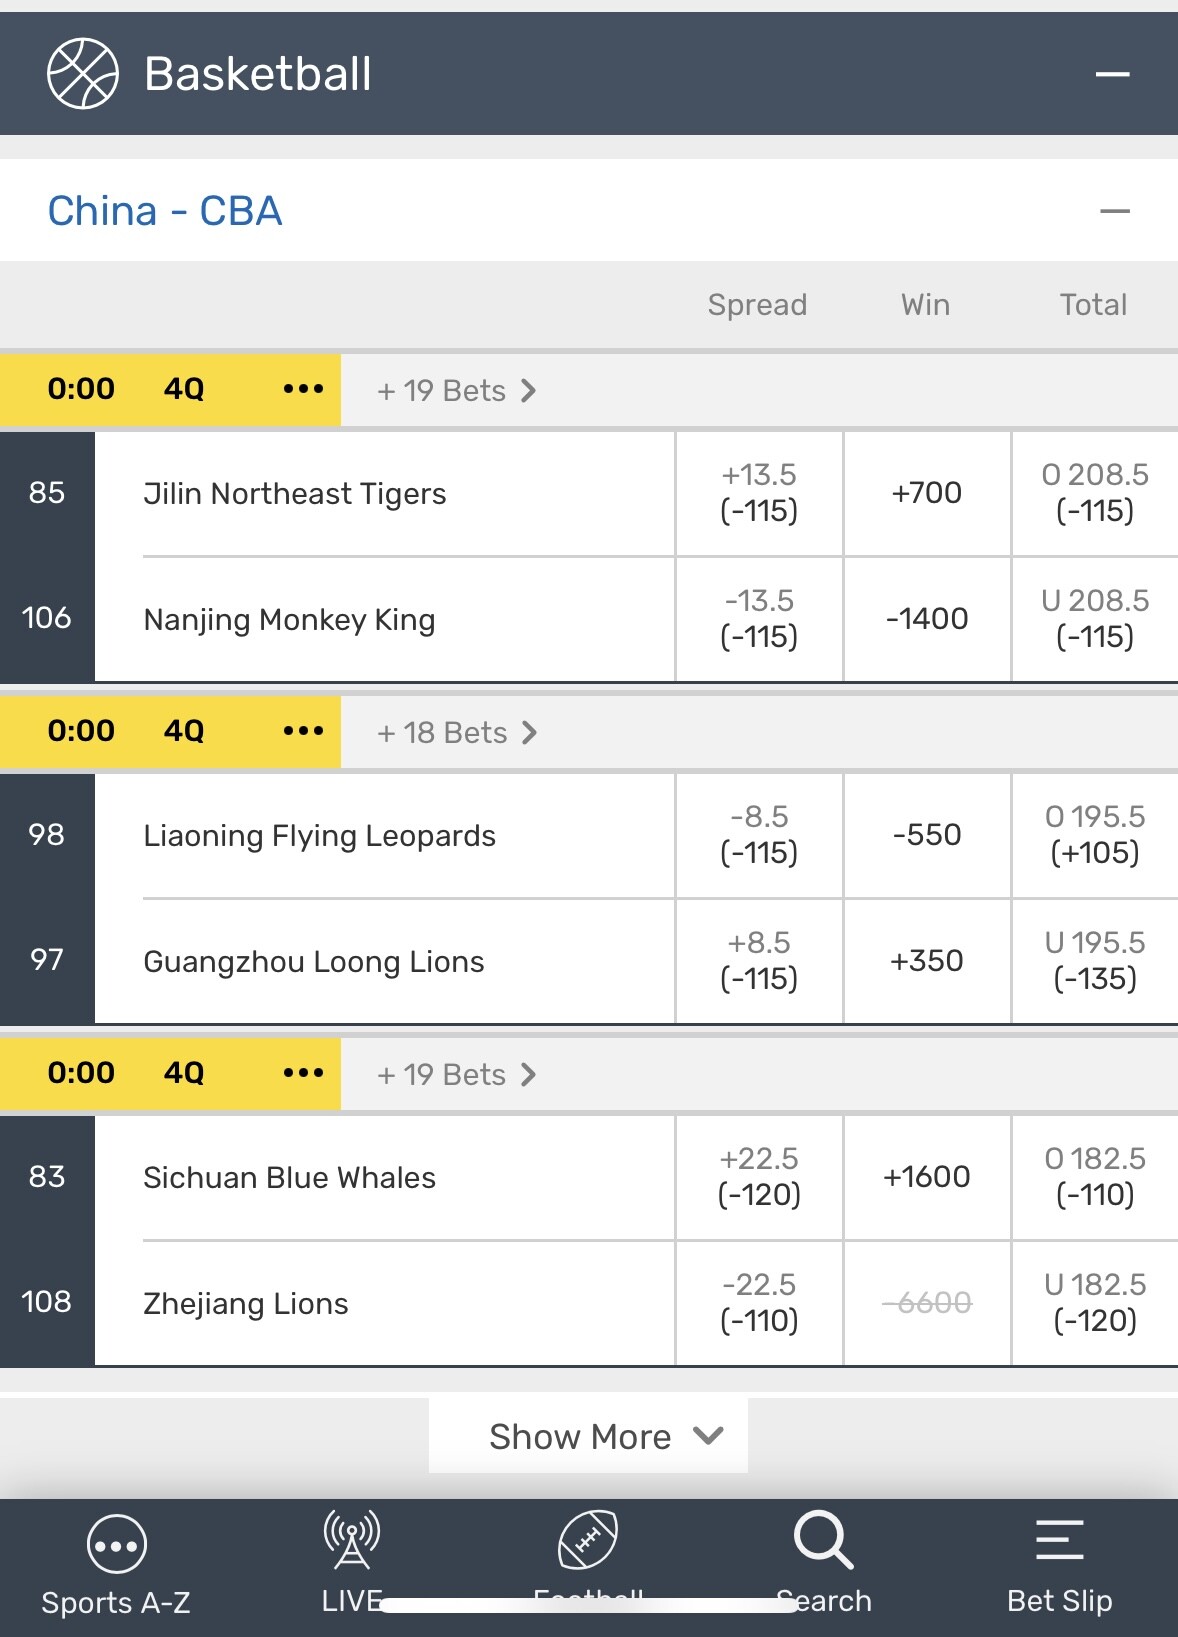Open the three-dot menu for Liaoning vs Guangzhou

303,731
